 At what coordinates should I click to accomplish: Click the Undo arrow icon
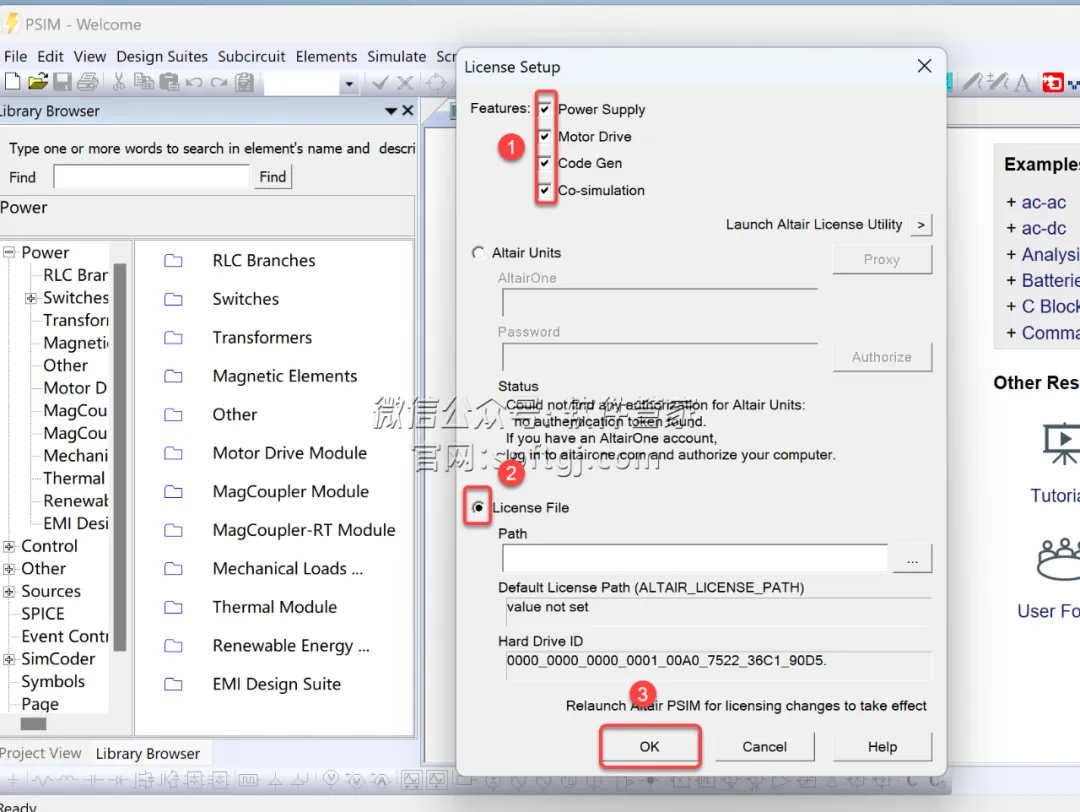pos(194,83)
